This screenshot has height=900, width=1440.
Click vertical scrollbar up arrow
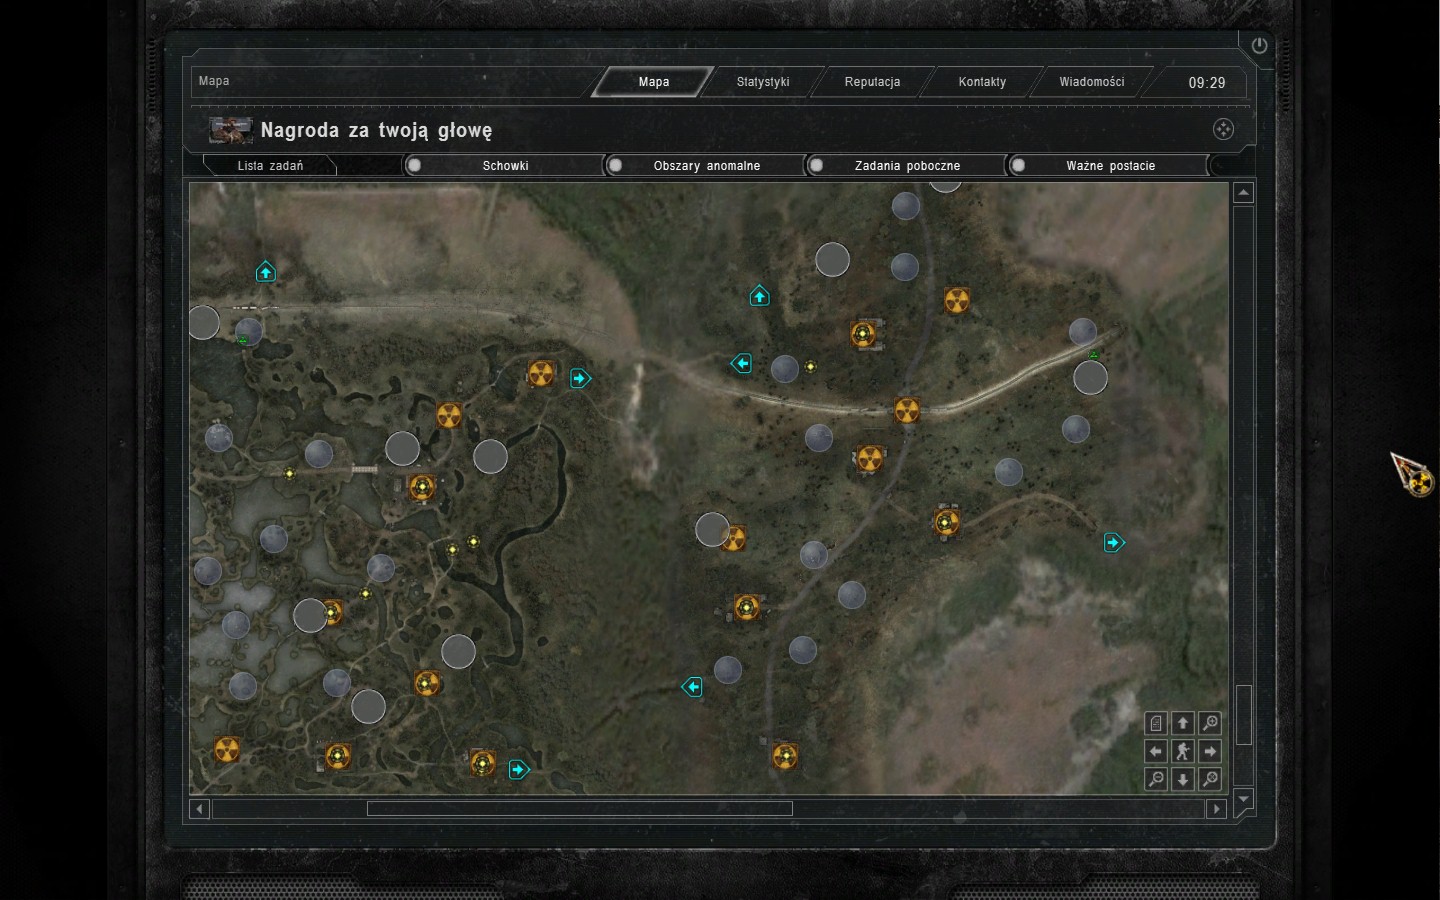(x=1243, y=193)
